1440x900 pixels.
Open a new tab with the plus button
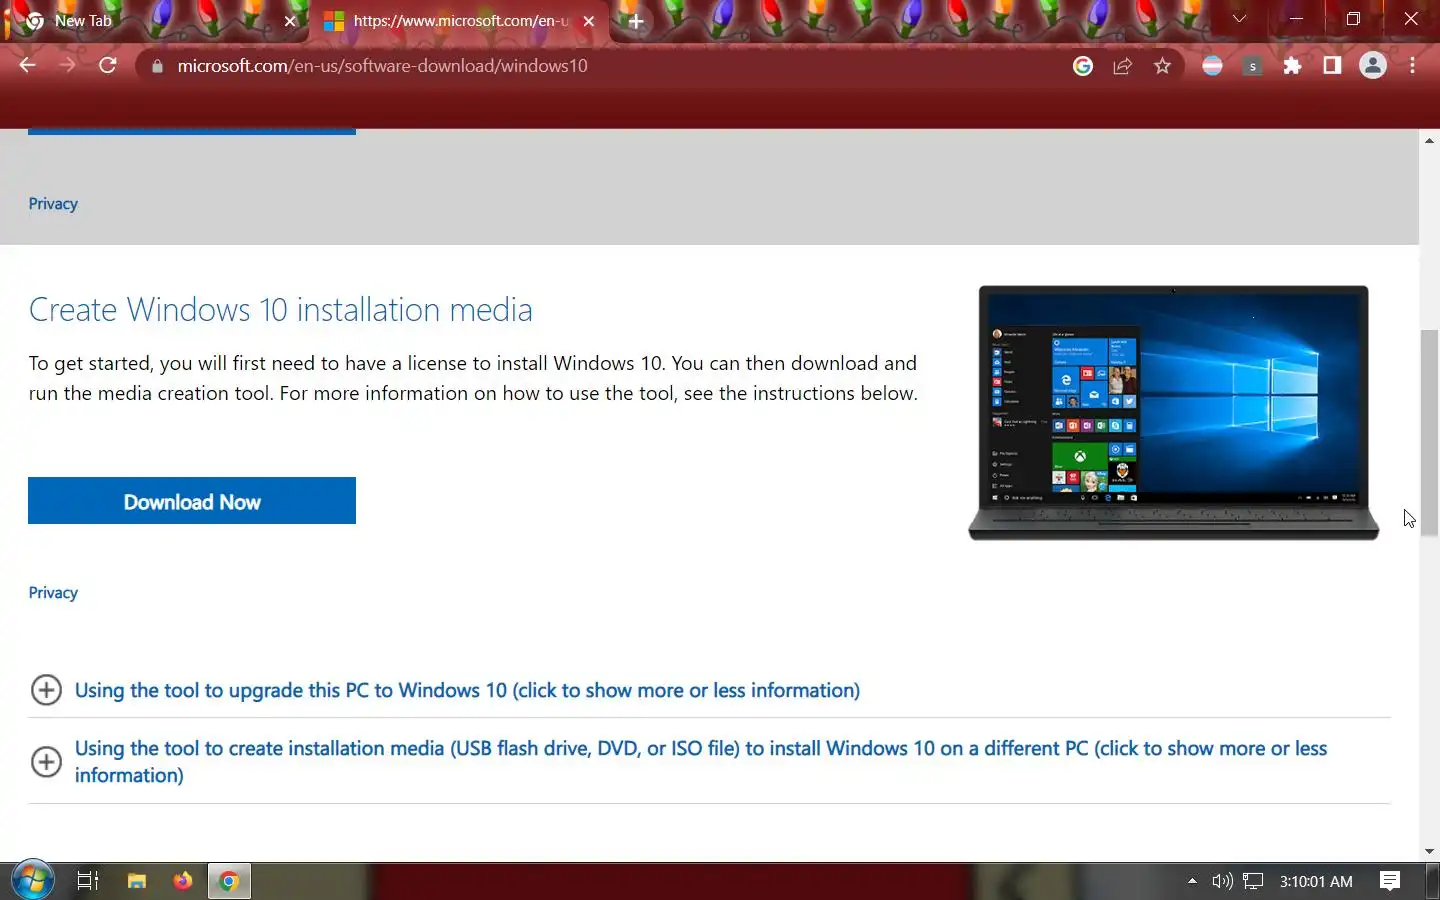tap(635, 21)
